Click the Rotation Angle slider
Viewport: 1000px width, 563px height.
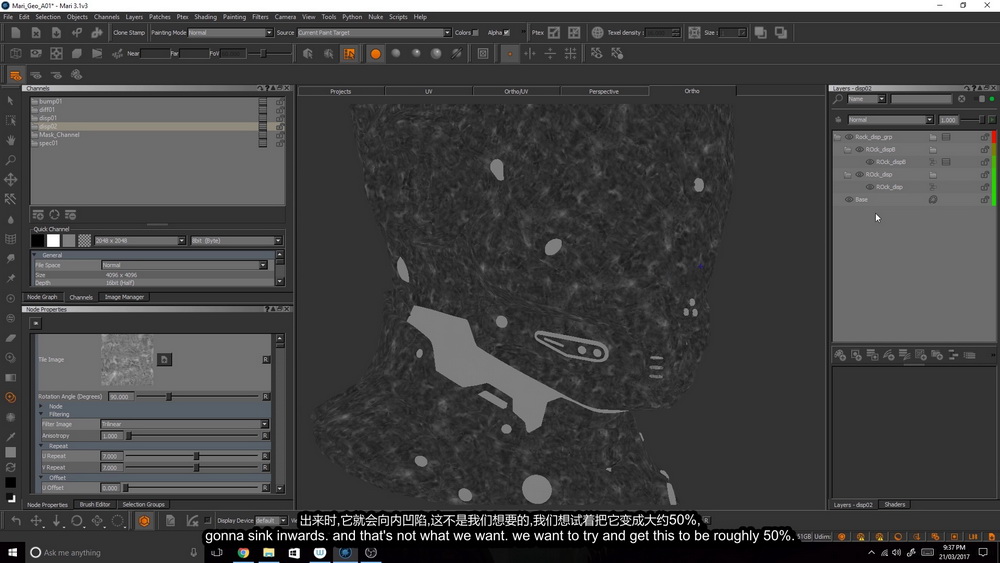198,397
